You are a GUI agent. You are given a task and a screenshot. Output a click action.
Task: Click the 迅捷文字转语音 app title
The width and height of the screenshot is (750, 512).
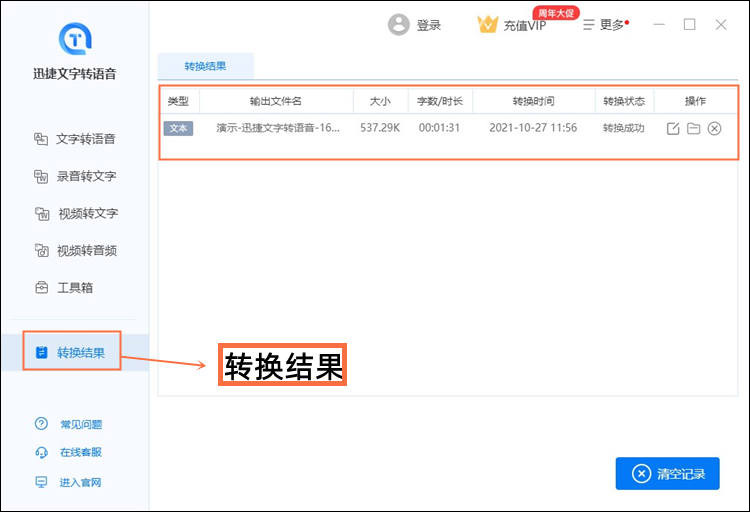coord(75,74)
